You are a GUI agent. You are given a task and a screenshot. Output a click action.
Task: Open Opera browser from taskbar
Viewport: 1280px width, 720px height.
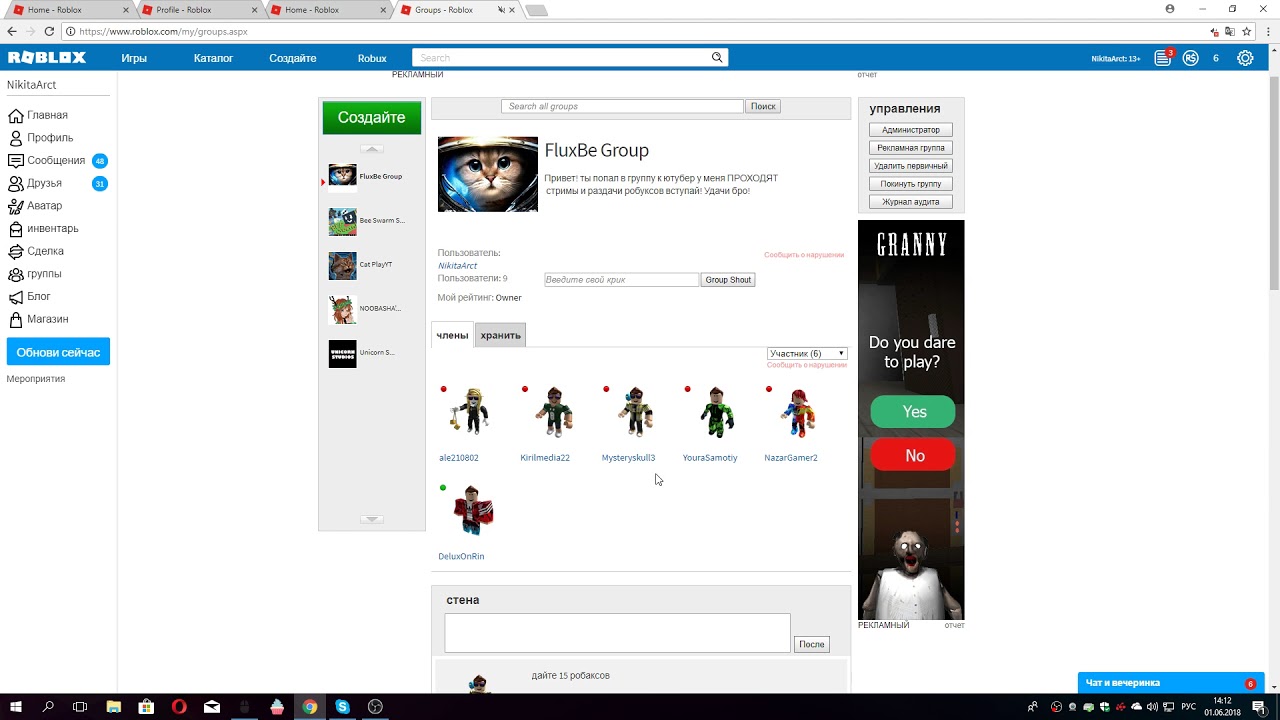179,706
